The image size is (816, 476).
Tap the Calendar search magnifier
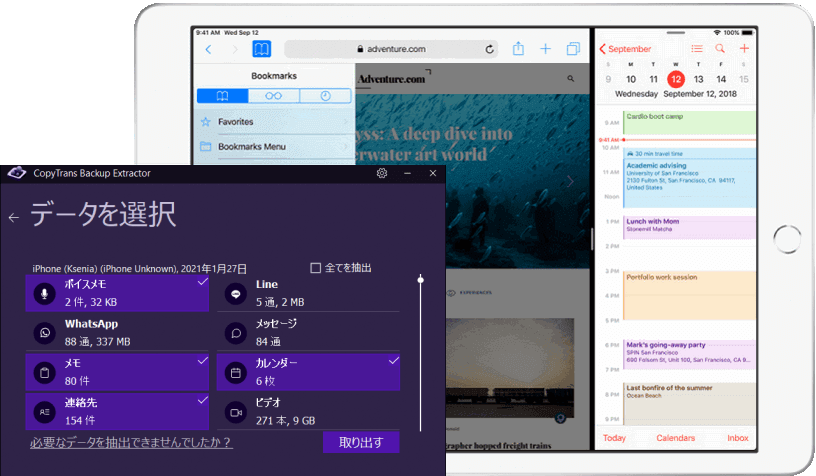pyautogui.click(x=720, y=48)
